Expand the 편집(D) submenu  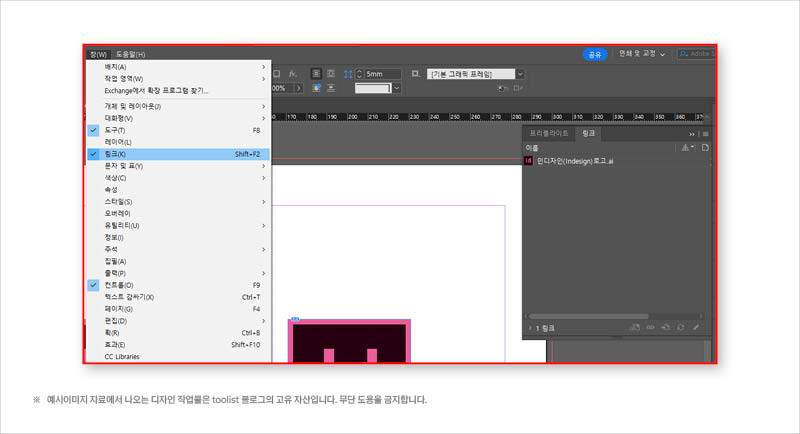tap(178, 321)
